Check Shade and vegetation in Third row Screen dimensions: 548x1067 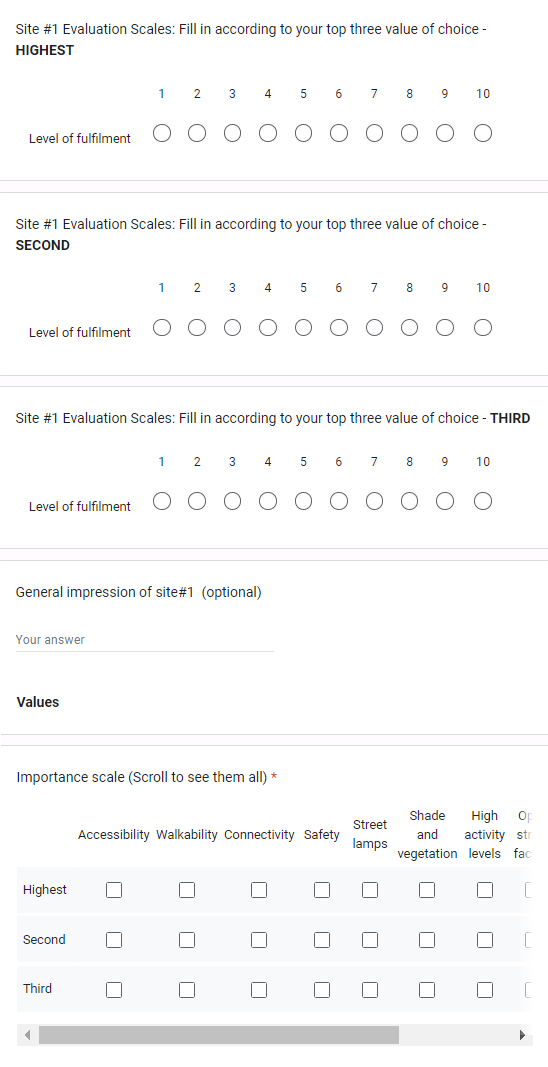tap(427, 989)
